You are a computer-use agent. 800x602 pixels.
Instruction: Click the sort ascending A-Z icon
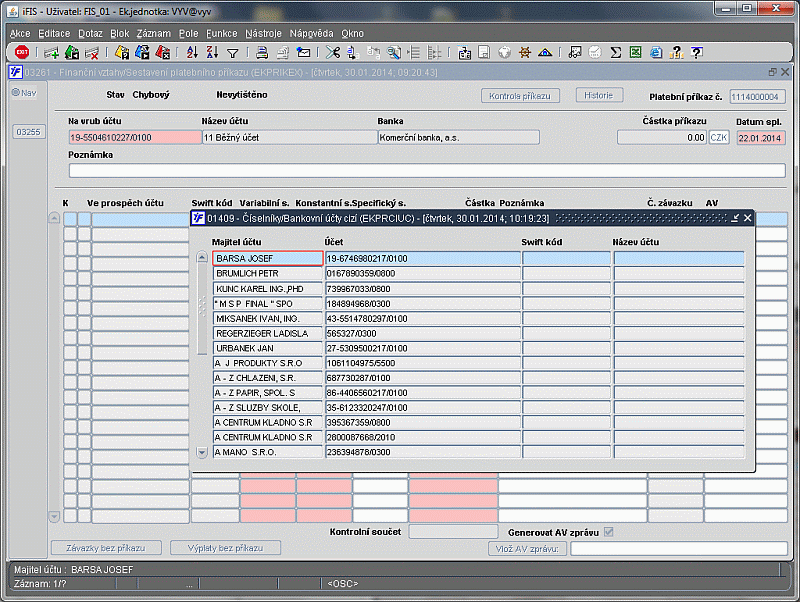[191, 53]
